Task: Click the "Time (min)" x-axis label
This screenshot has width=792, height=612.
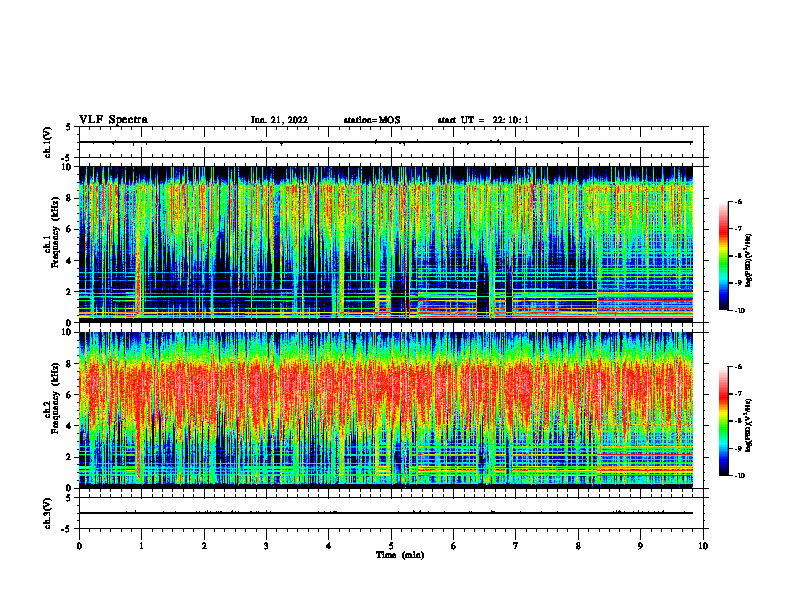Action: (400, 555)
